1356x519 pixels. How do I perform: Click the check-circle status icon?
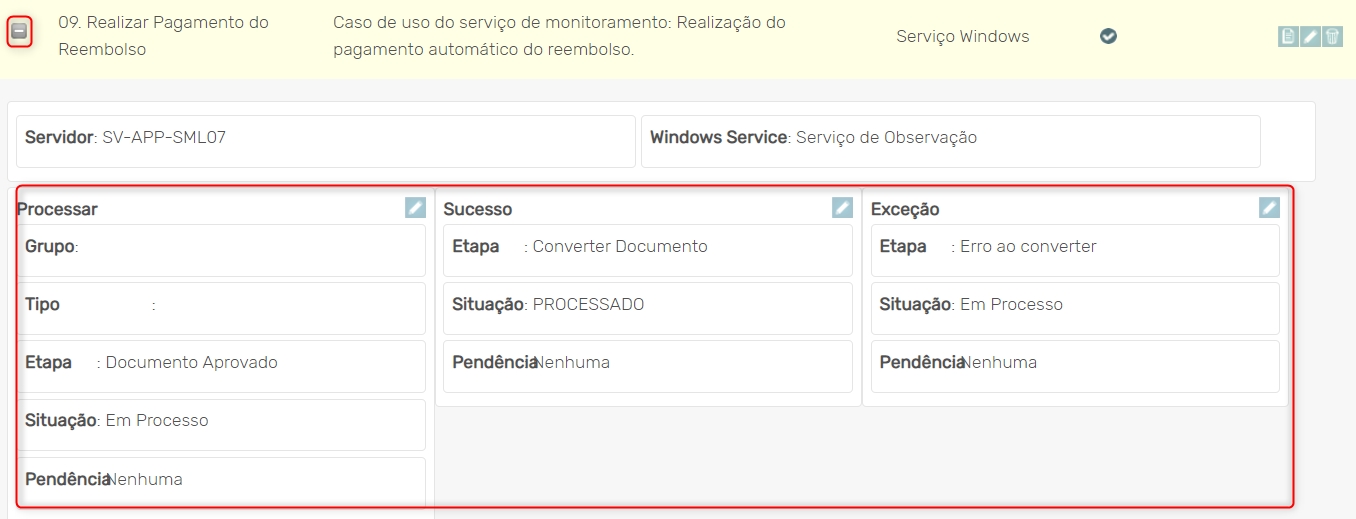pos(1108,36)
